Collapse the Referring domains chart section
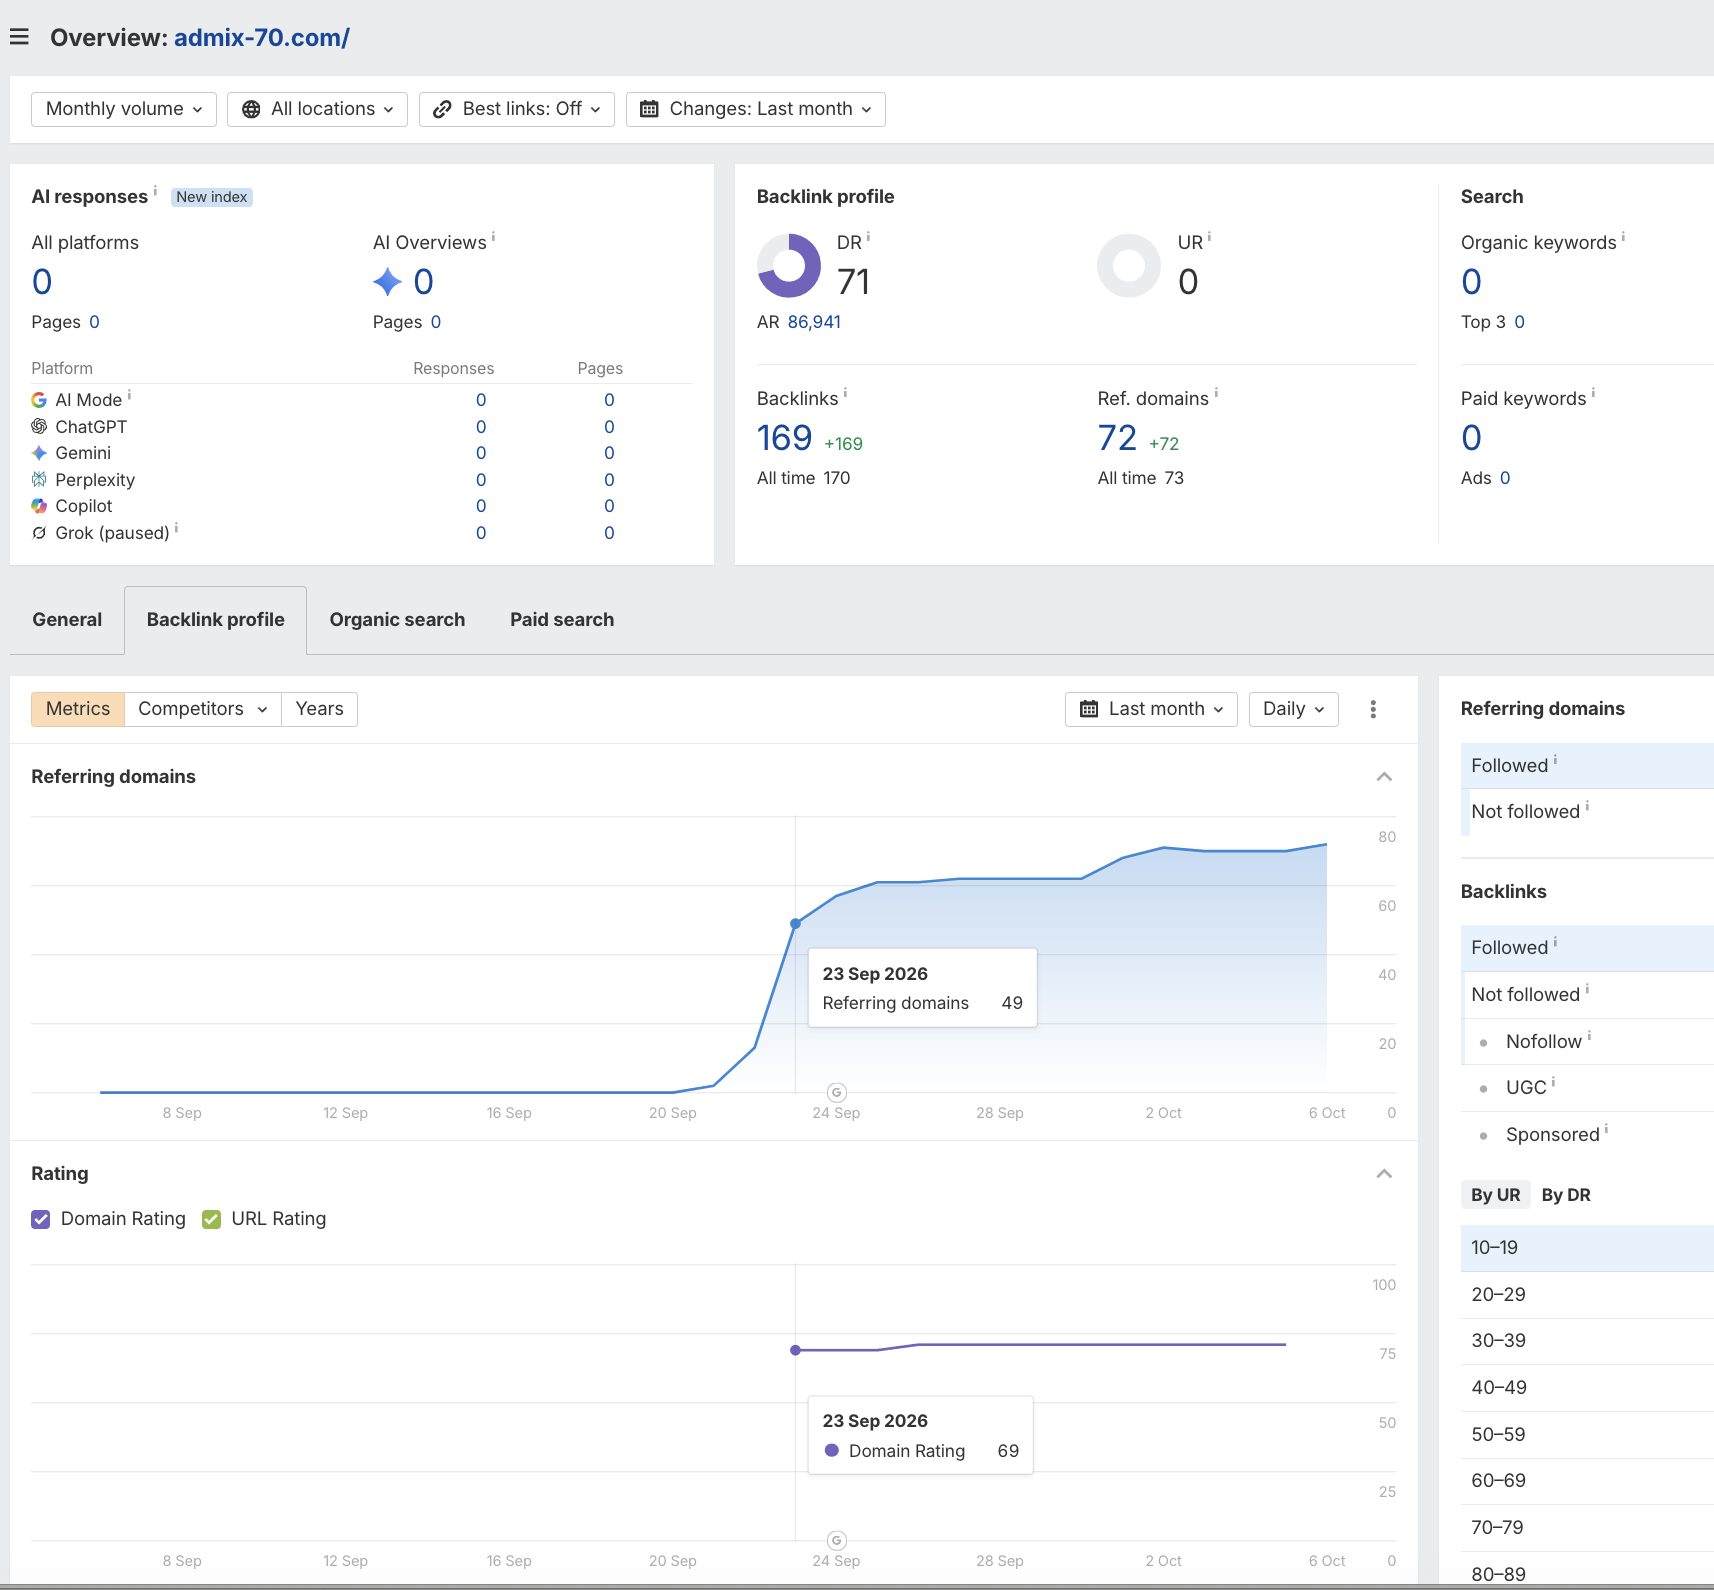The width and height of the screenshot is (1714, 1590). point(1384,777)
